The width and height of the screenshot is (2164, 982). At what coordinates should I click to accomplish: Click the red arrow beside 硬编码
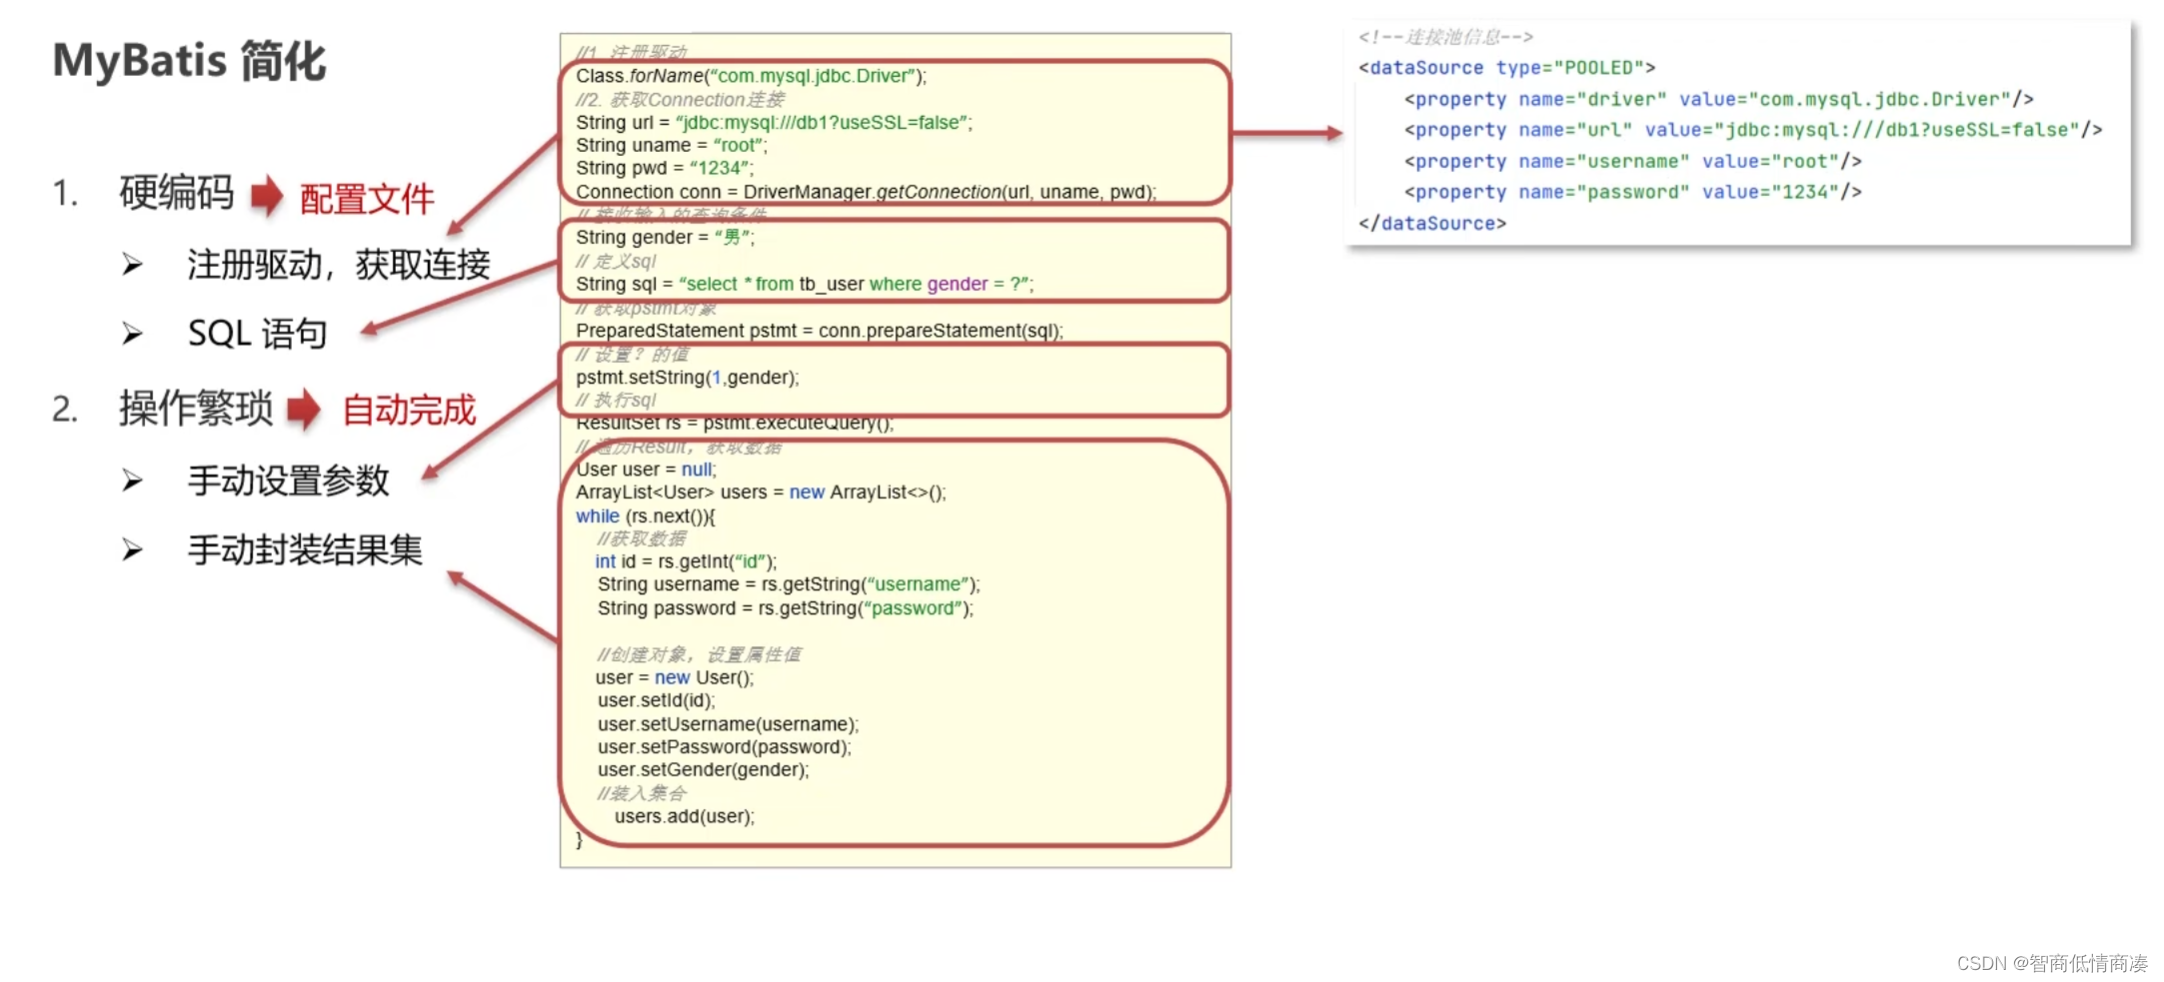[x=268, y=195]
